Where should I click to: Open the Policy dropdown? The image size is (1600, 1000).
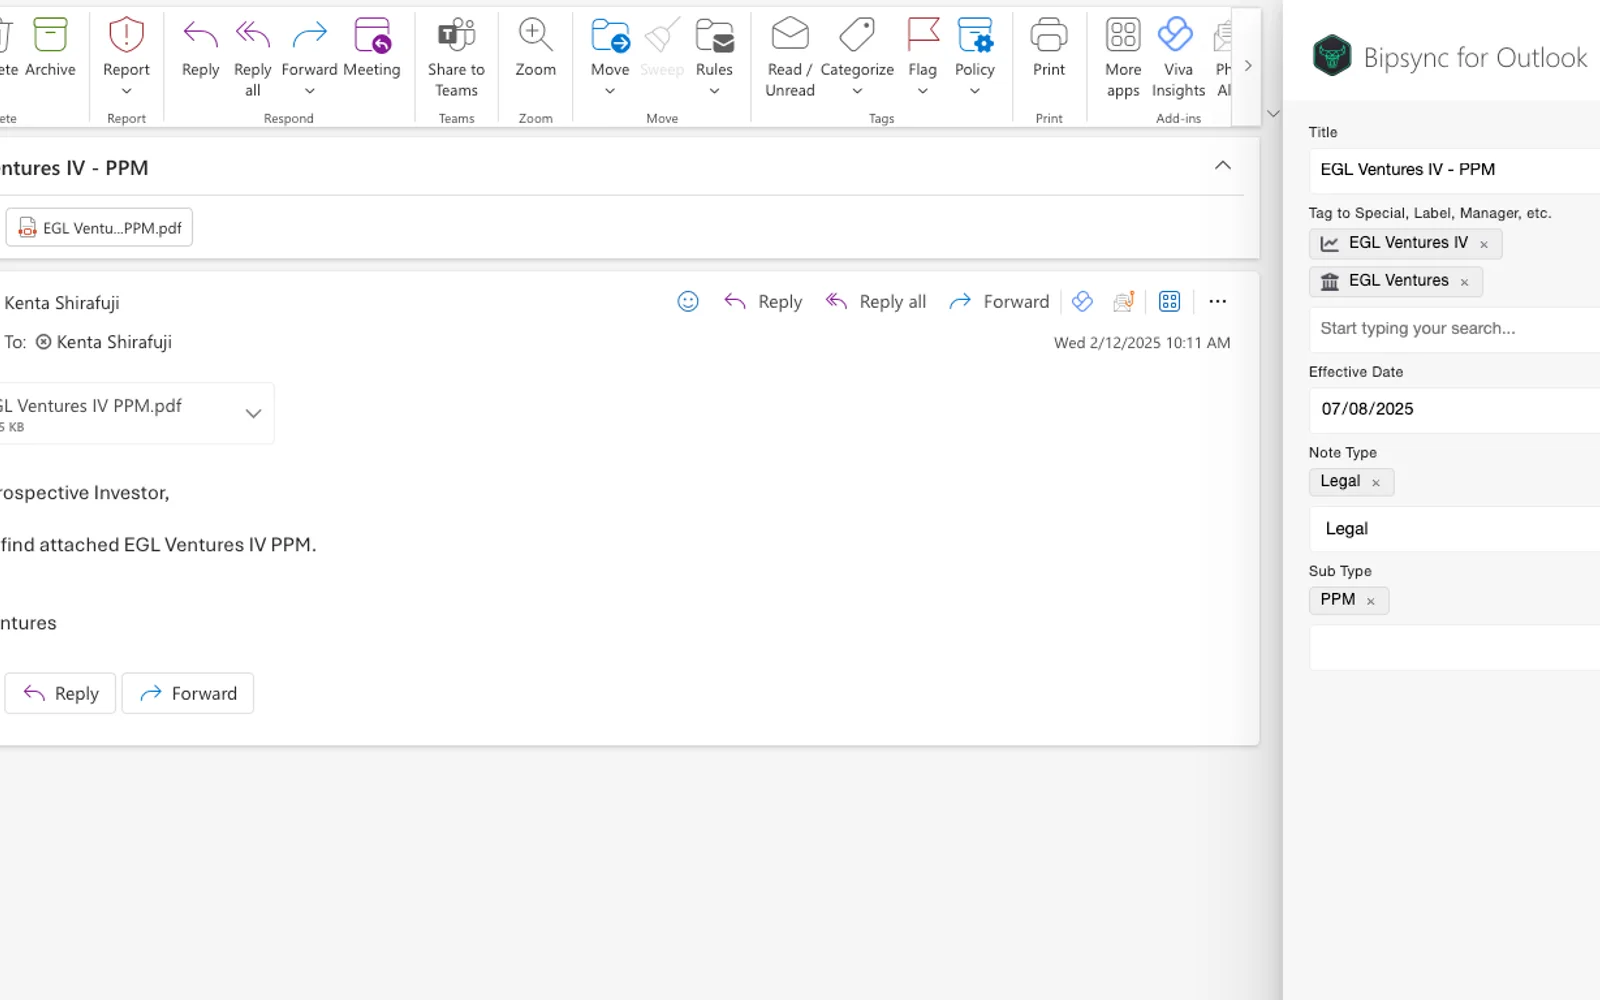(974, 91)
